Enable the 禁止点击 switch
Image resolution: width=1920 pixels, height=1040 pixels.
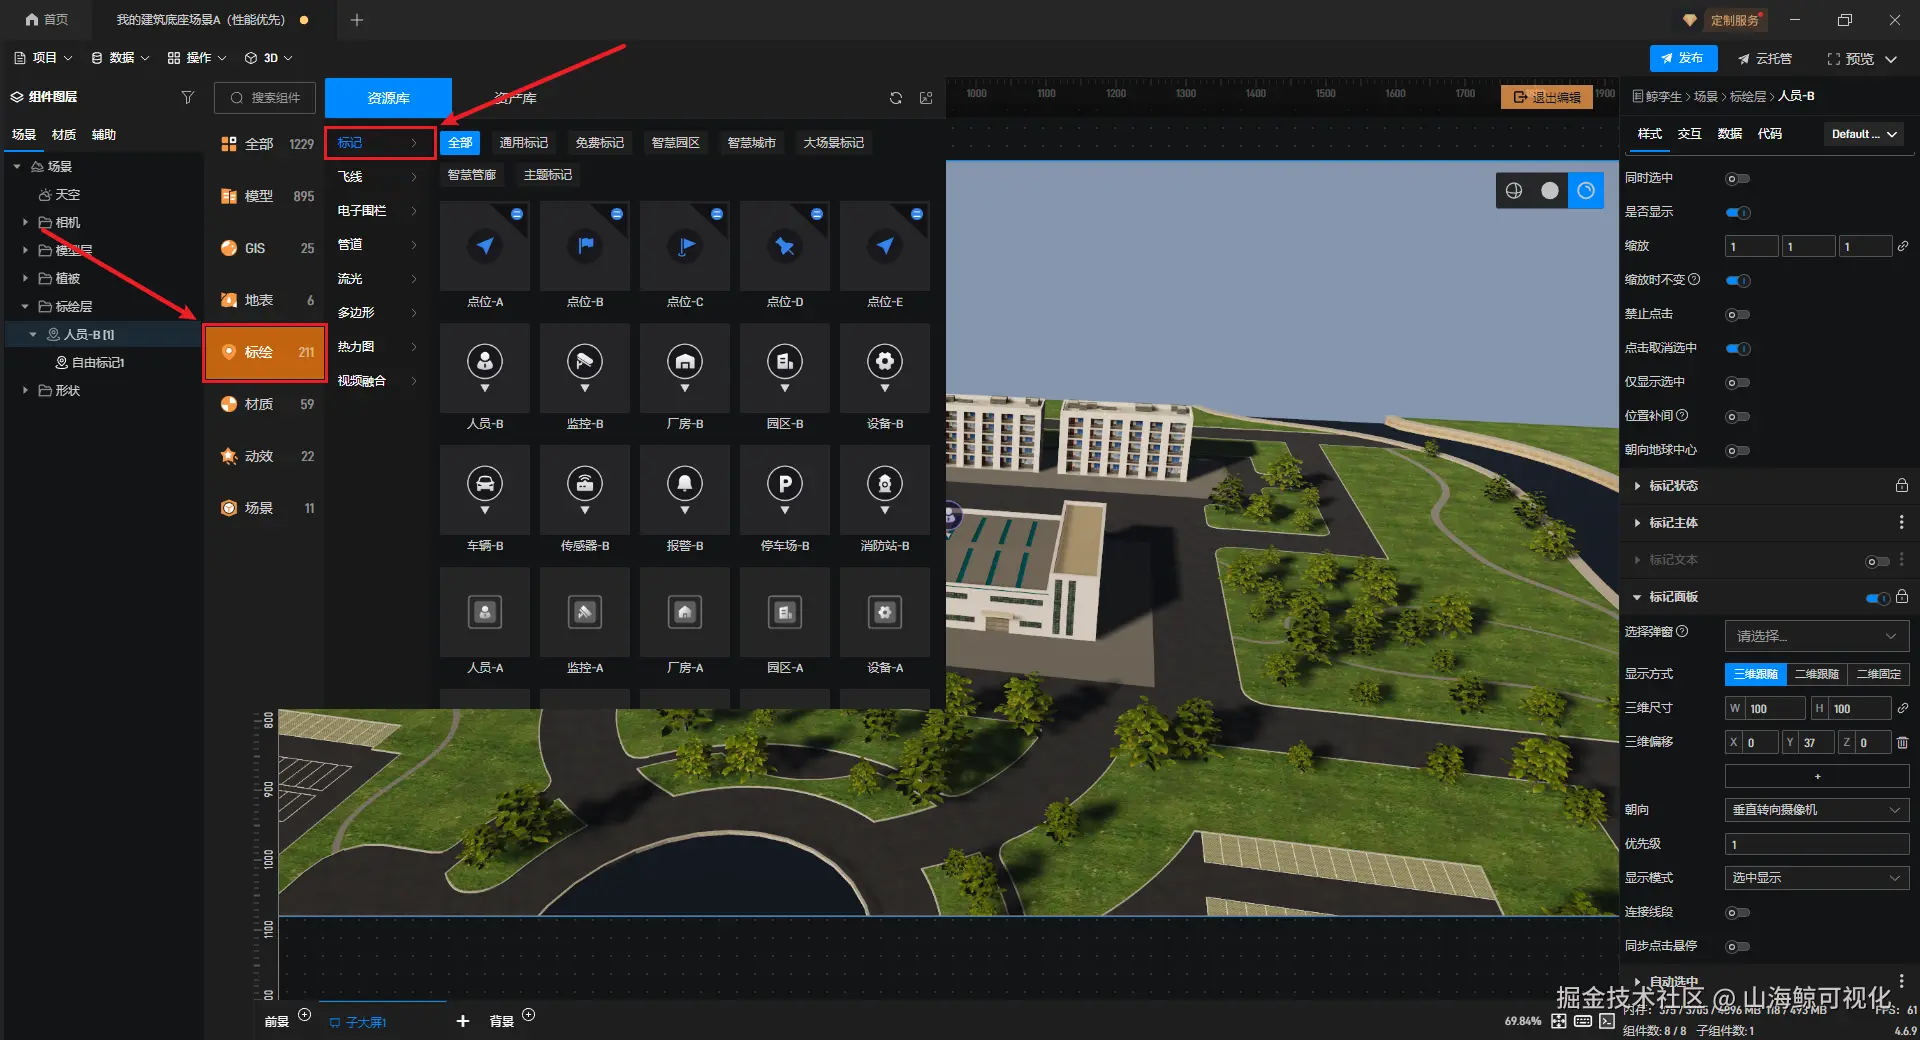pos(1738,315)
